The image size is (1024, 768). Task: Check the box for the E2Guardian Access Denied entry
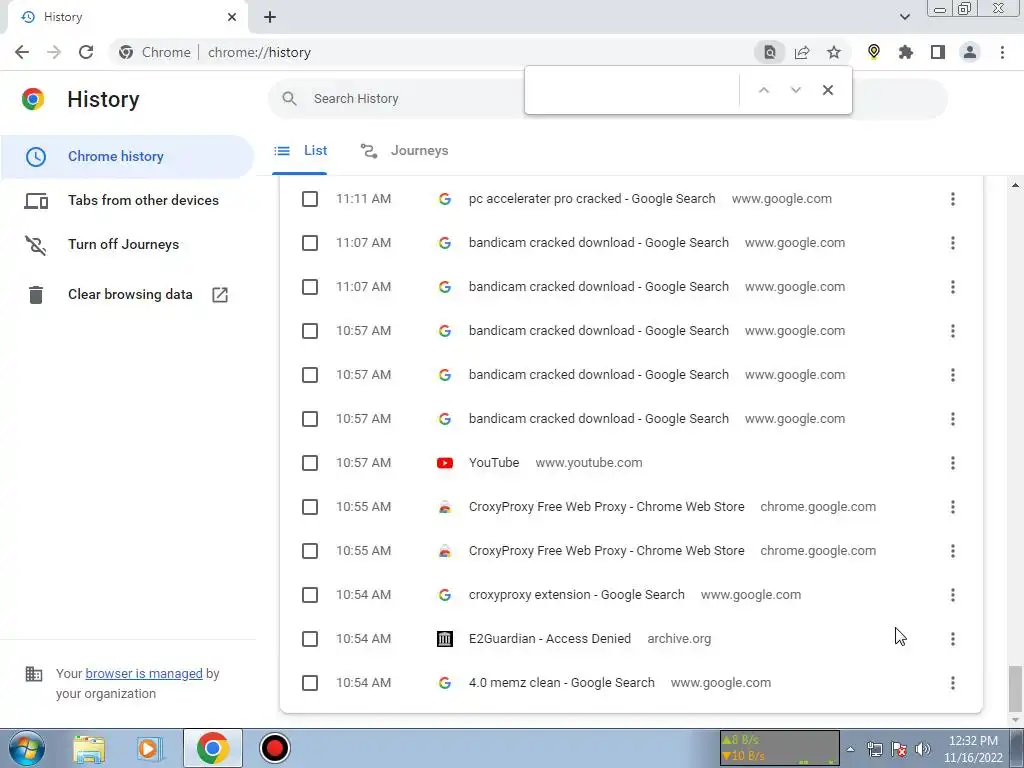click(x=310, y=639)
